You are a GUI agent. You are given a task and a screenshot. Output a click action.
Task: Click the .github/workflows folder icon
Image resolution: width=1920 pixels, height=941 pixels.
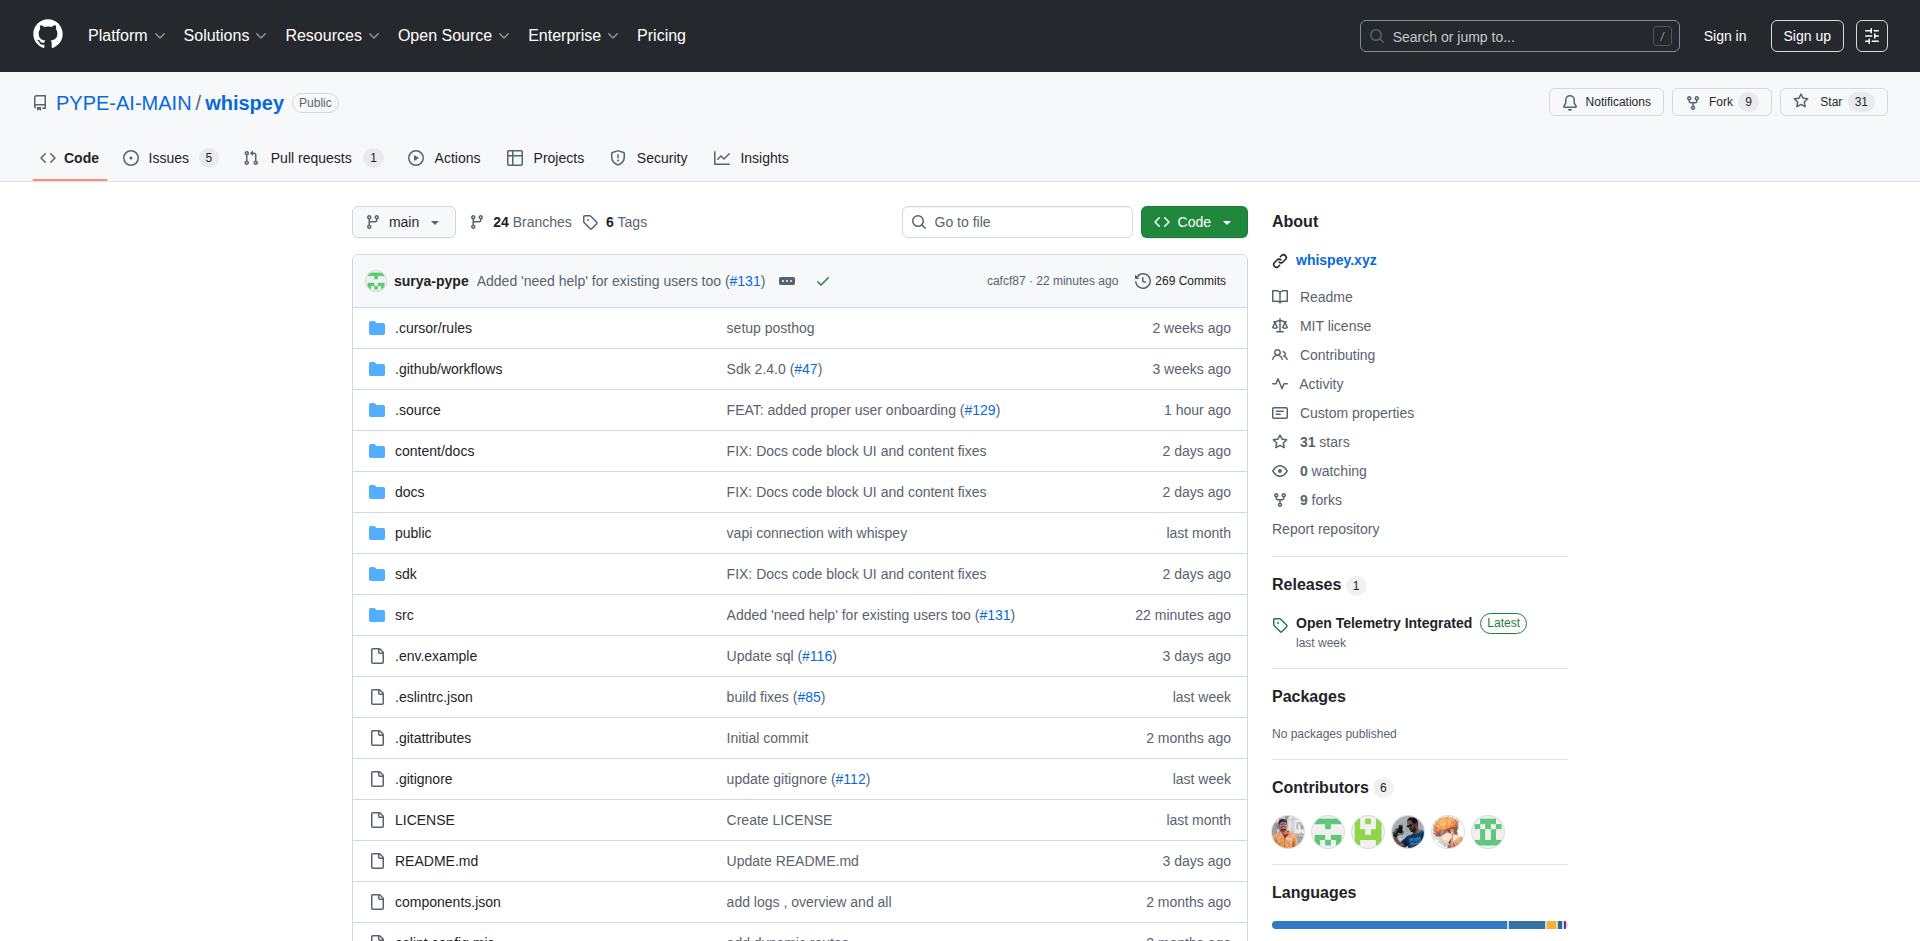[x=377, y=369]
